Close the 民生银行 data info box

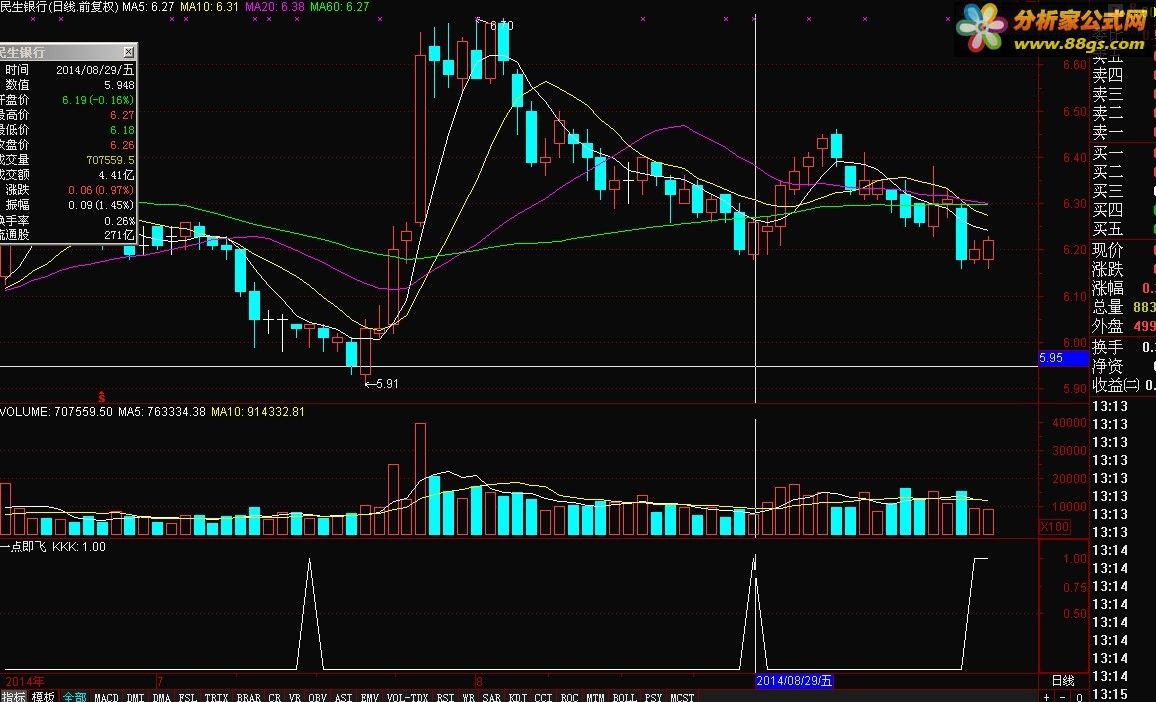click(128, 52)
